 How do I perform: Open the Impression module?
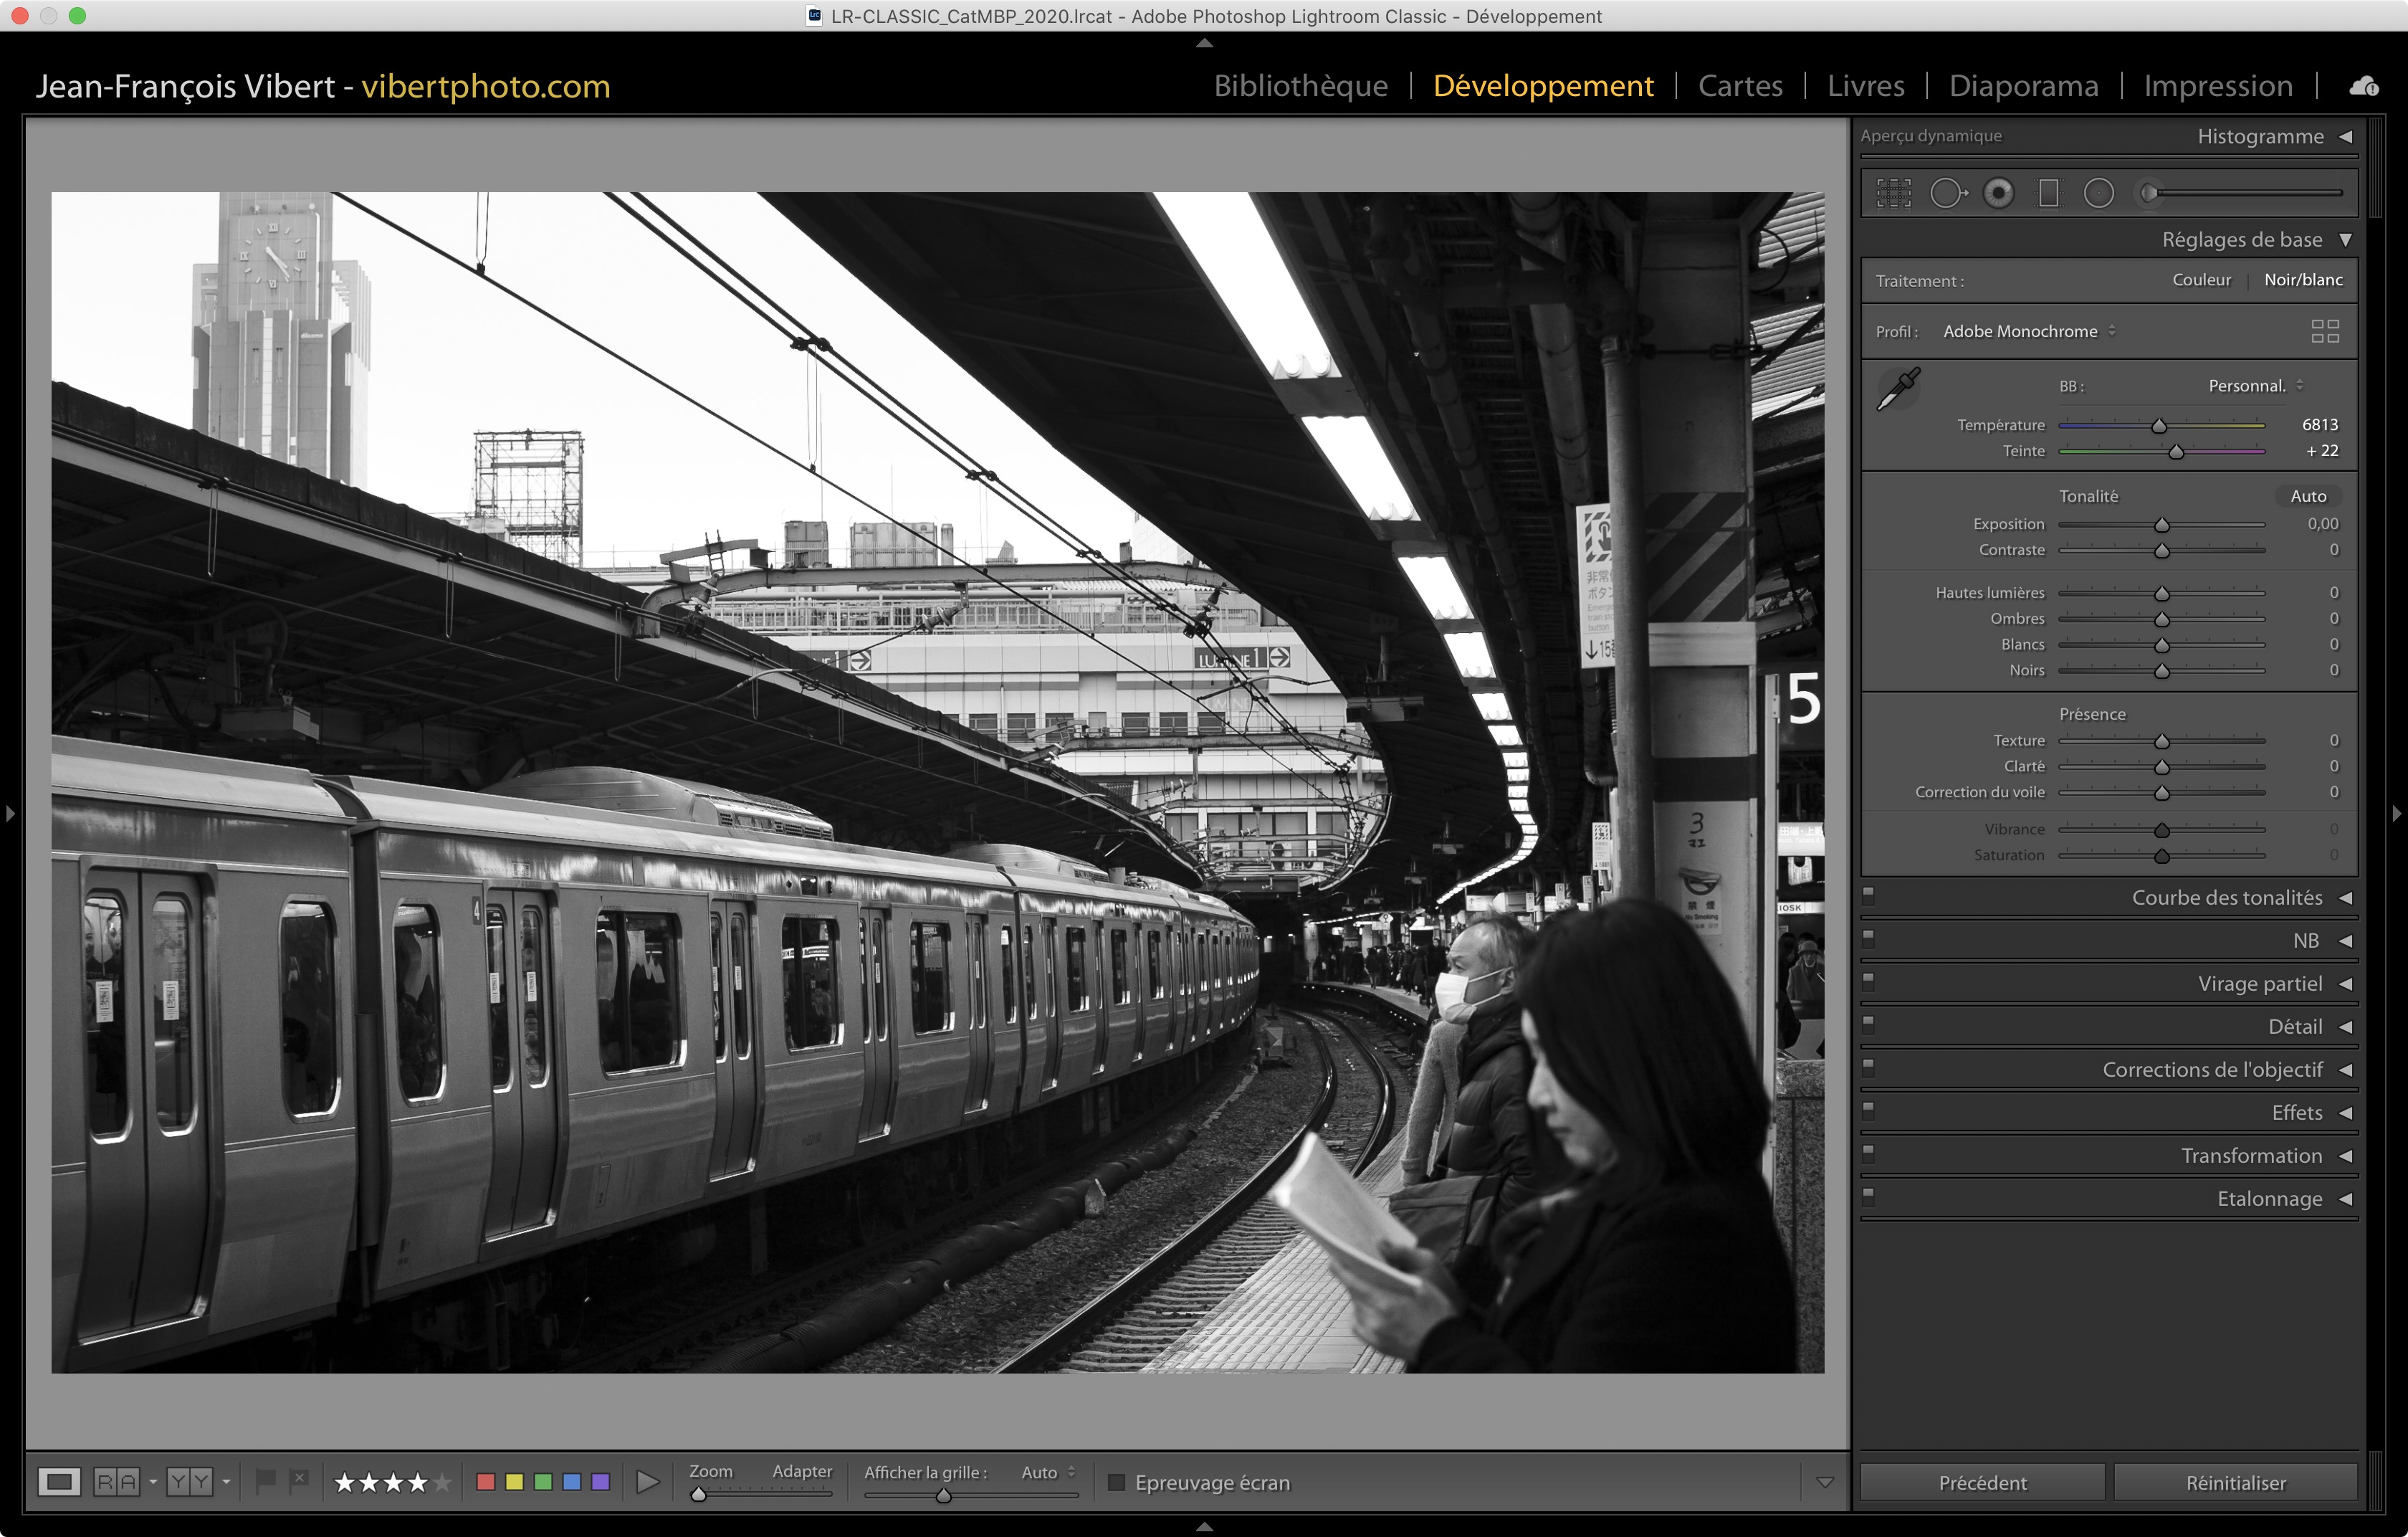(2217, 86)
